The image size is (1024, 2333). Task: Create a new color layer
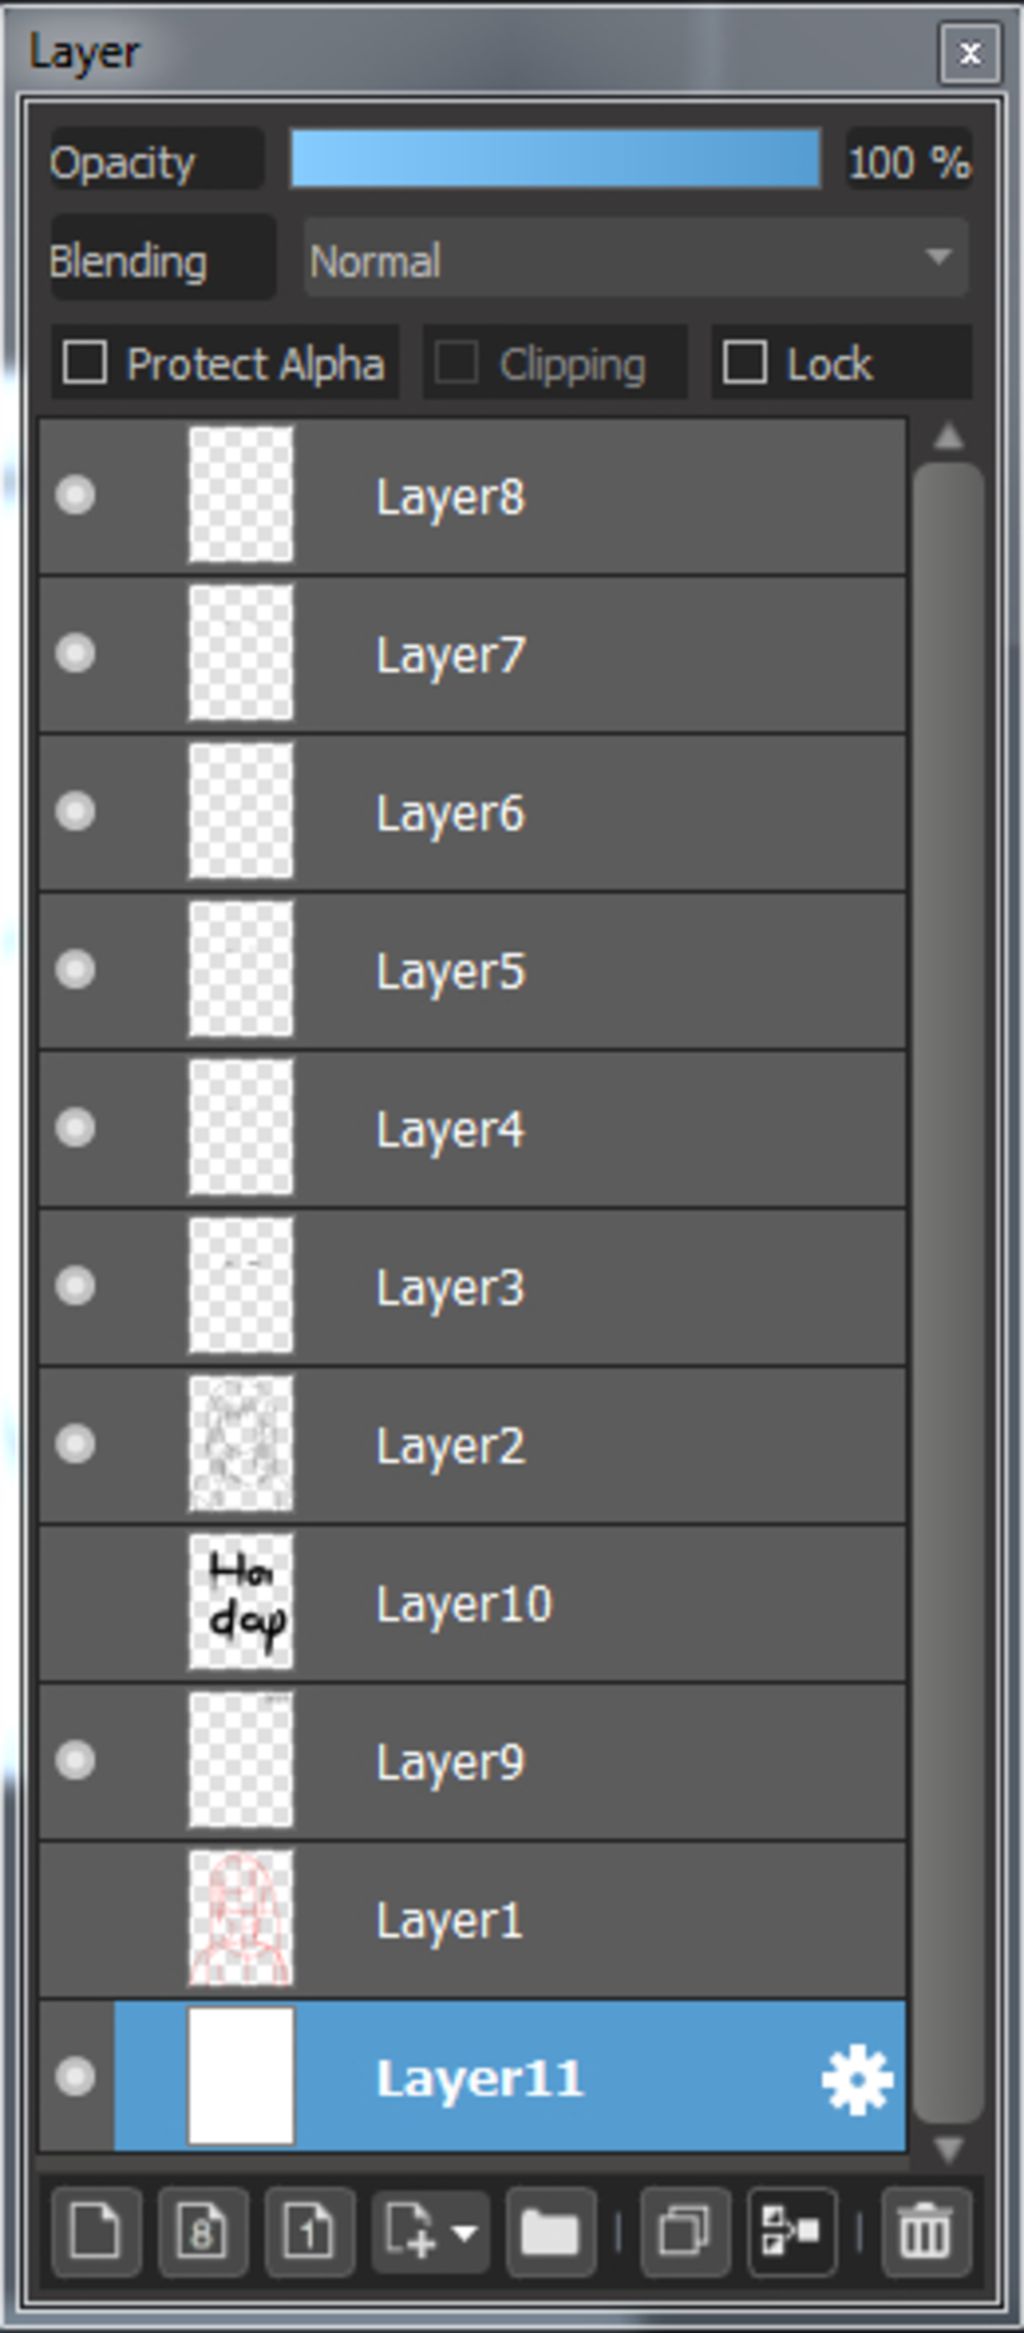(x=96, y=2231)
